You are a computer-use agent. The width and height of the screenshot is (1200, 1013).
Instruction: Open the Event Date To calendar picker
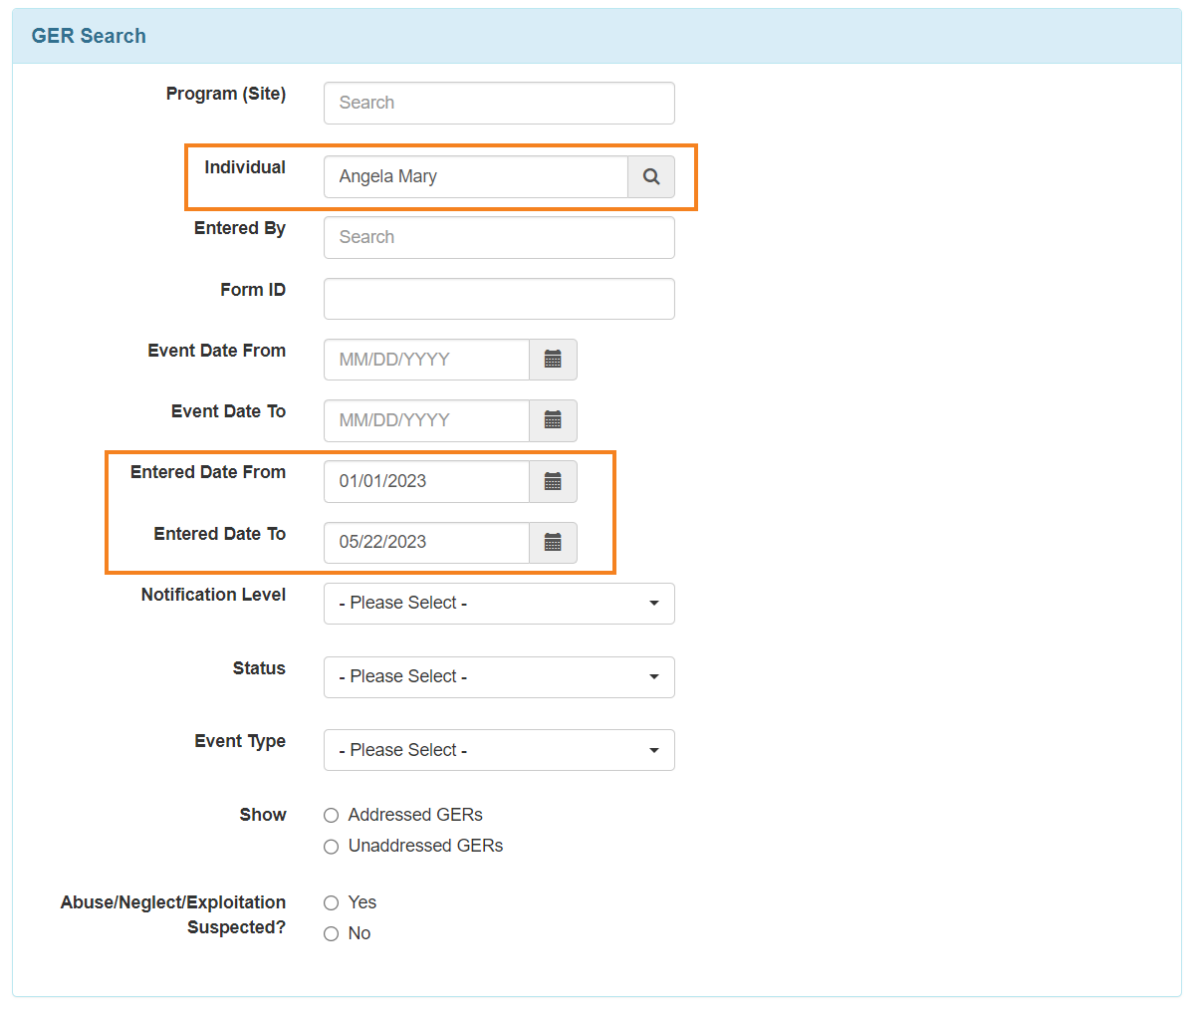tap(553, 421)
